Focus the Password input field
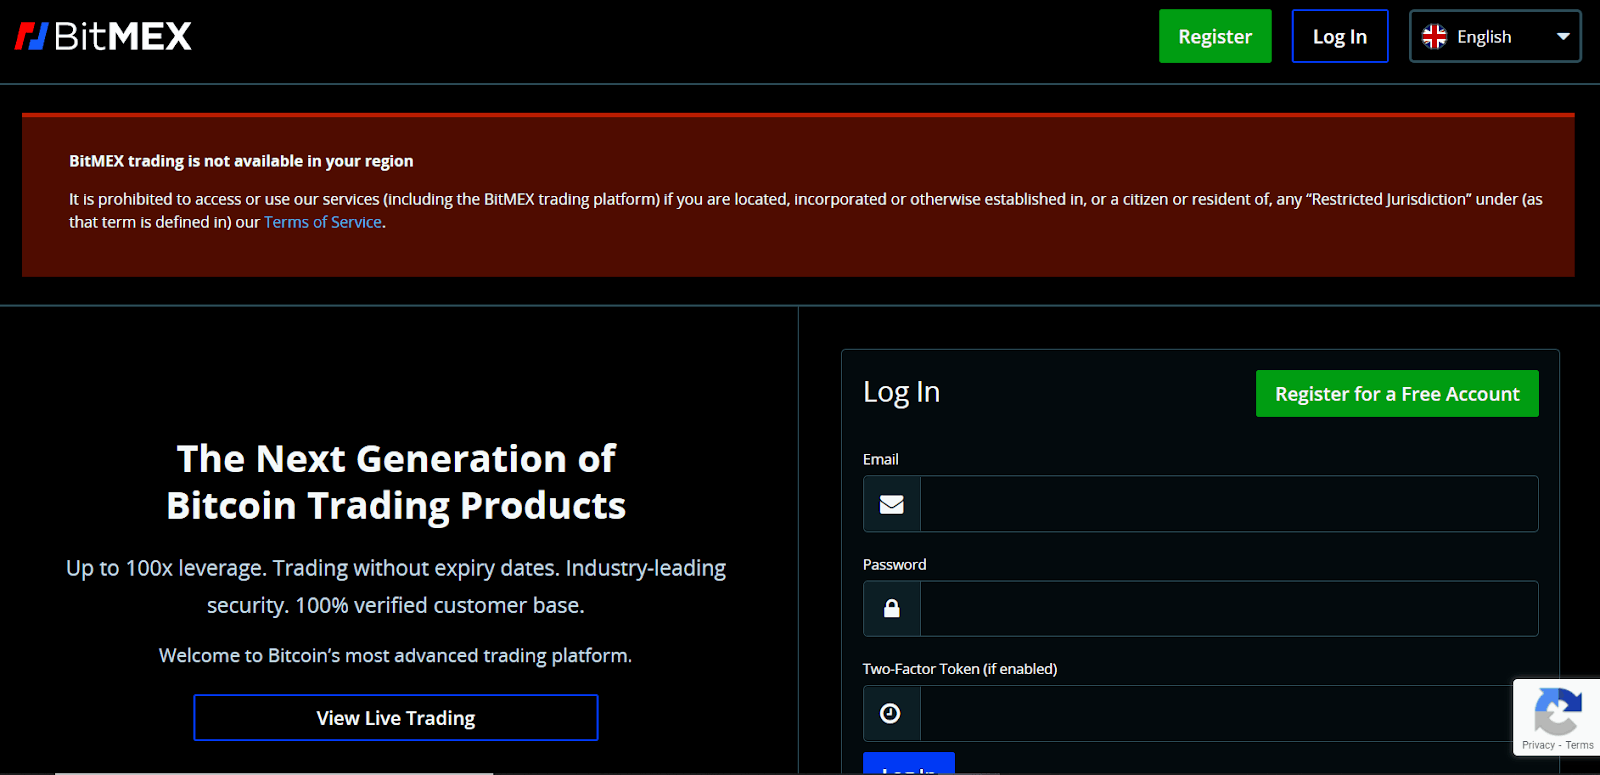 1229,608
